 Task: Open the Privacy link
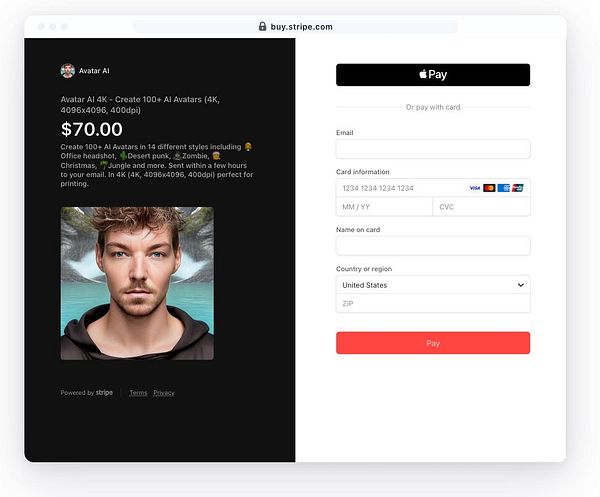click(164, 393)
